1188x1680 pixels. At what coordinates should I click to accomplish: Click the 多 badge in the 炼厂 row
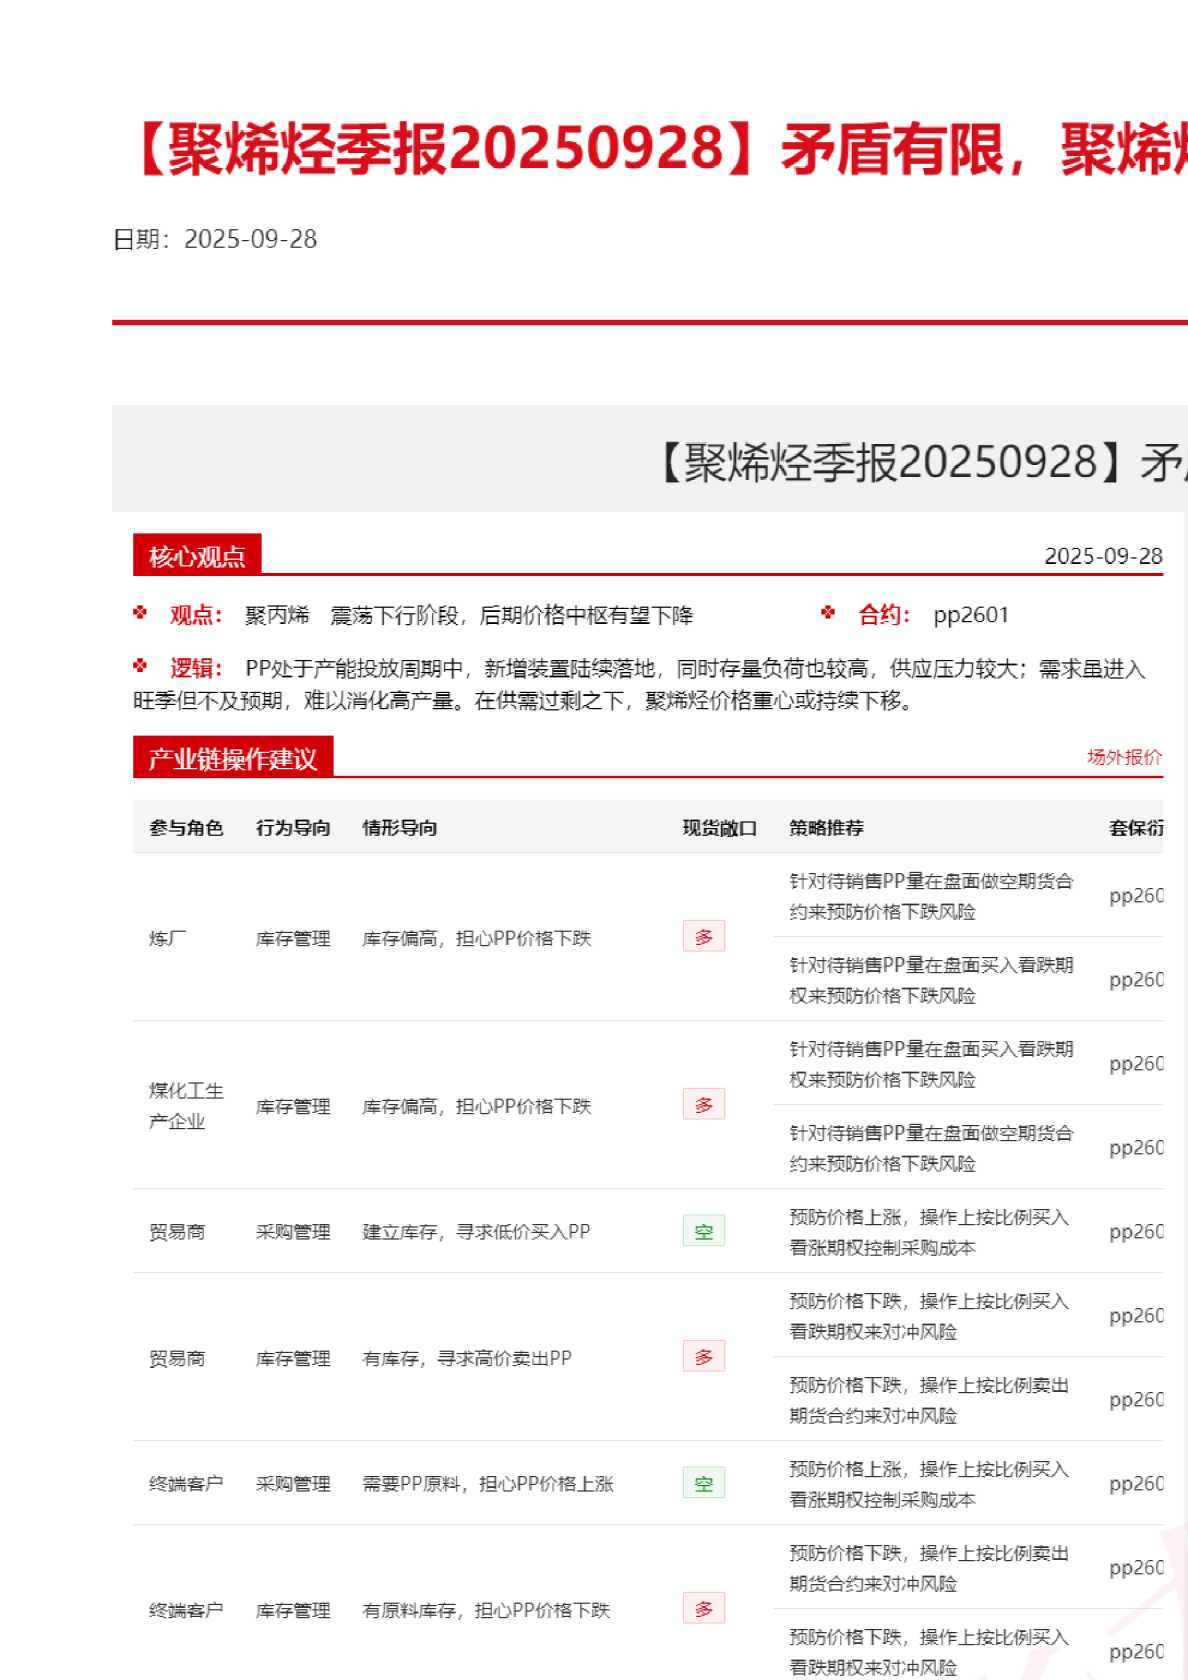704,937
